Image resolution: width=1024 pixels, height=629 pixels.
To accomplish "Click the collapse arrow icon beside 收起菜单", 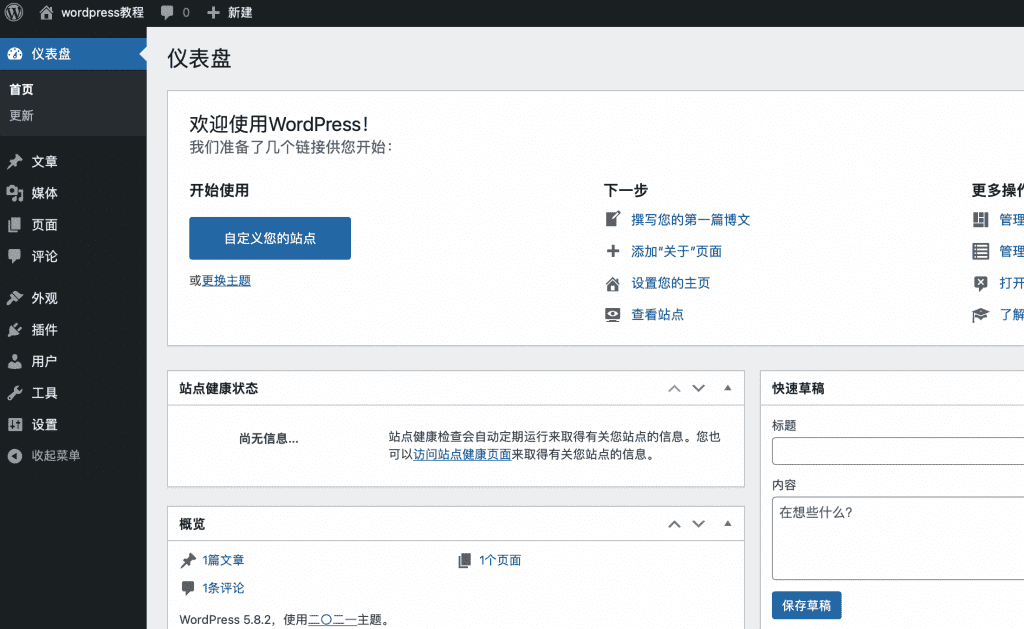I will [x=15, y=456].
